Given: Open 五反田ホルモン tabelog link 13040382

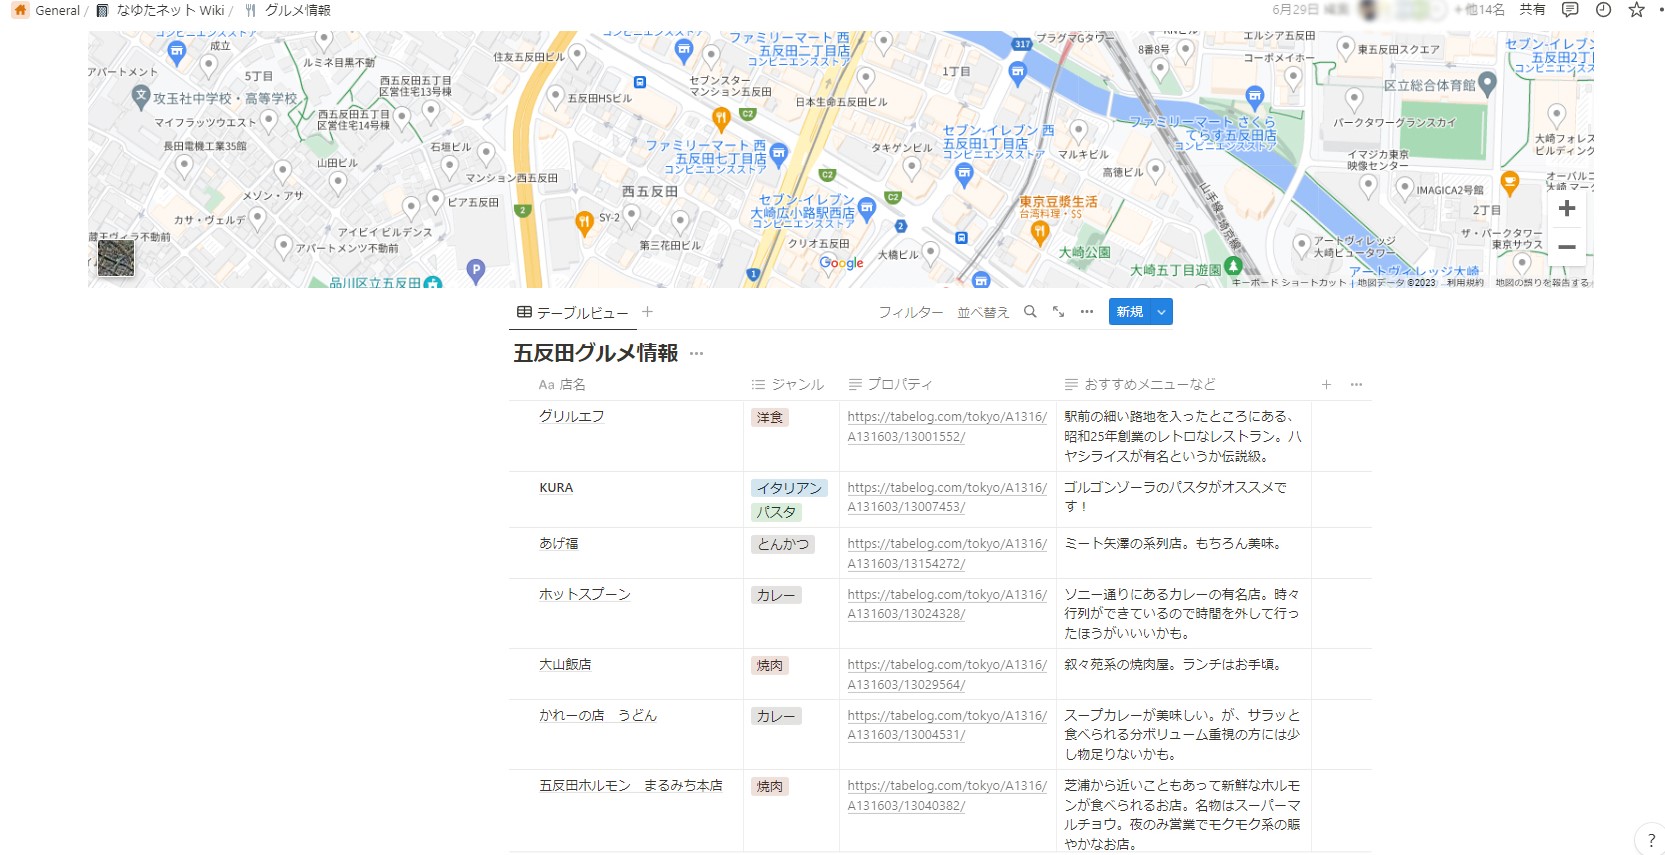Looking at the screenshot, I should 947,795.
